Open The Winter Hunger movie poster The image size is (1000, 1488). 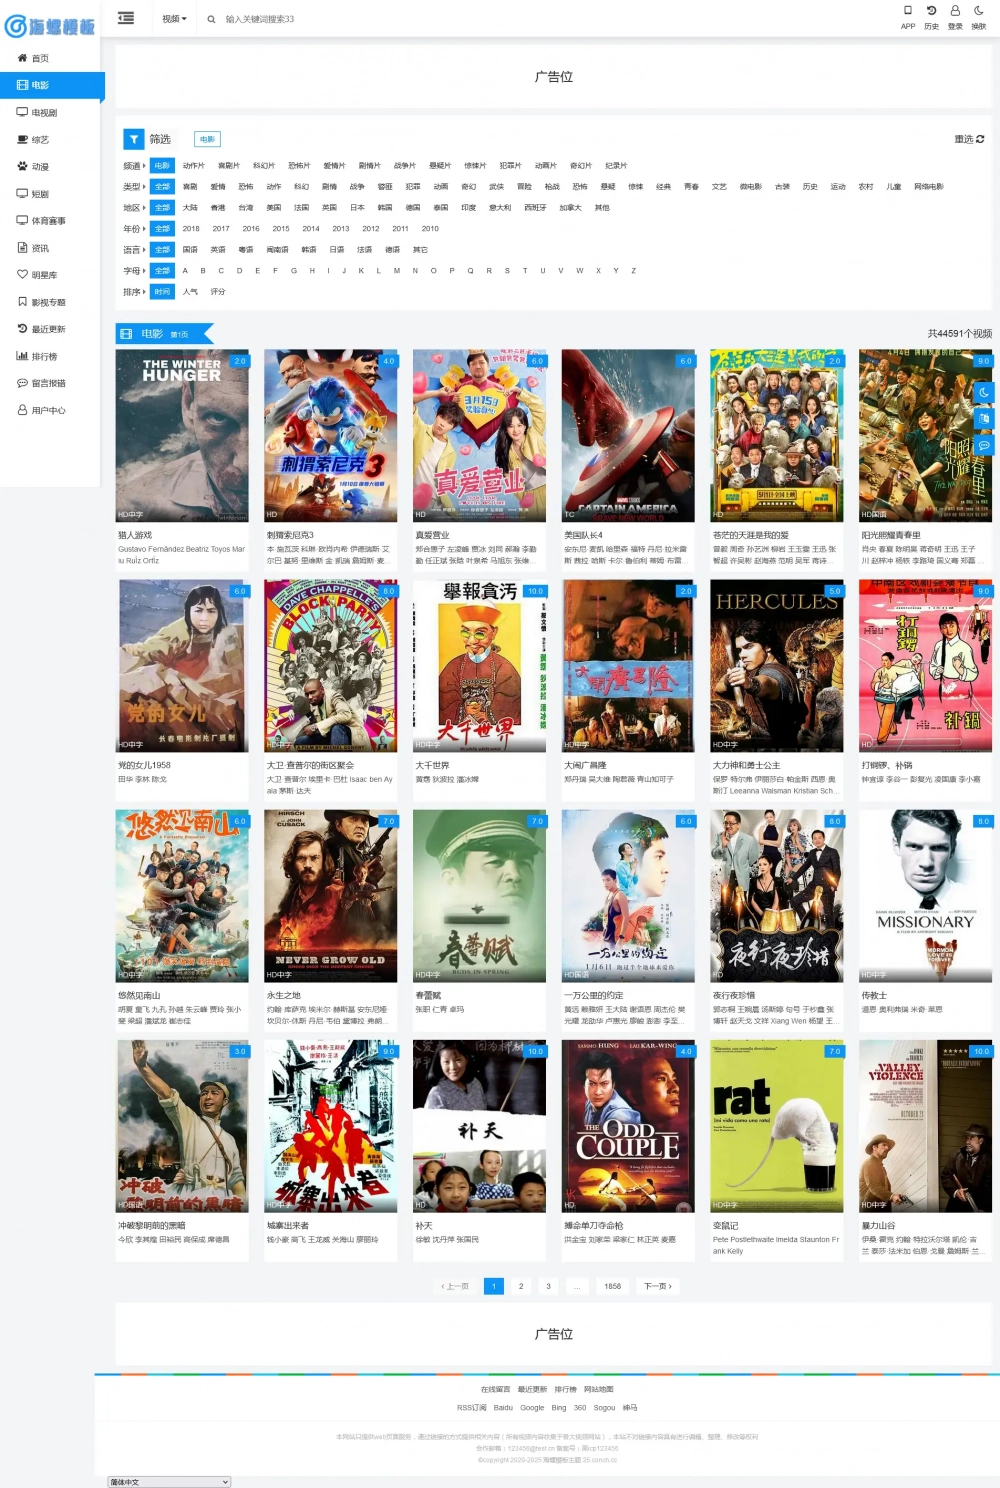pyautogui.click(x=182, y=435)
